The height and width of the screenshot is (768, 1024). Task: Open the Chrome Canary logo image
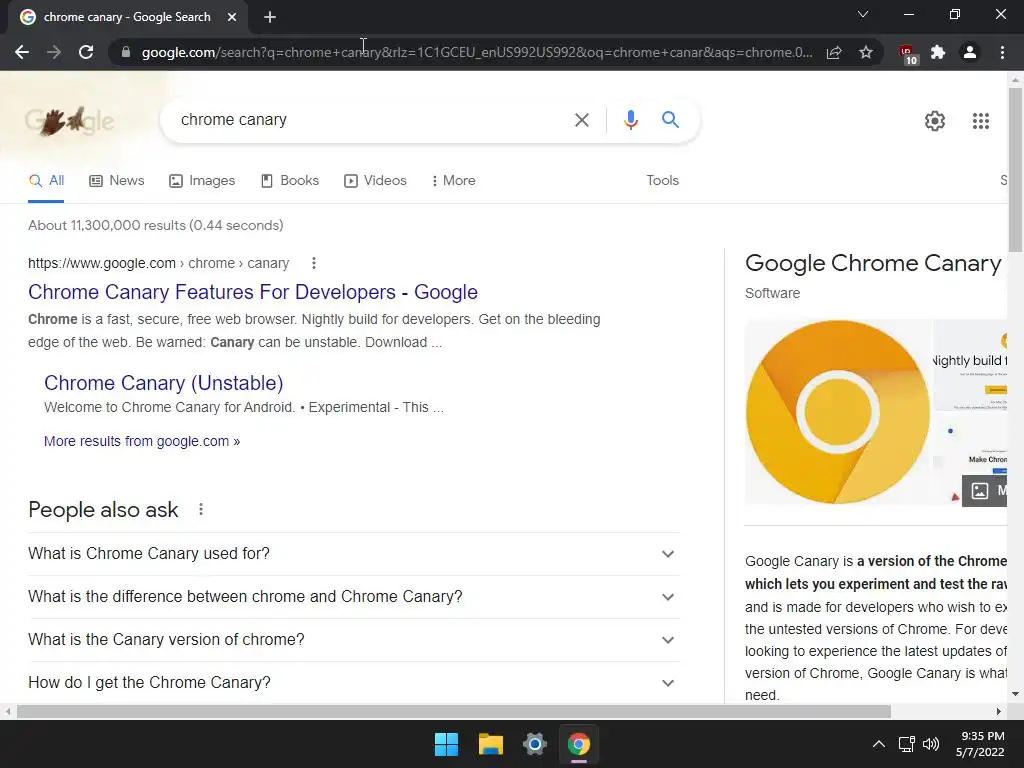[838, 411]
